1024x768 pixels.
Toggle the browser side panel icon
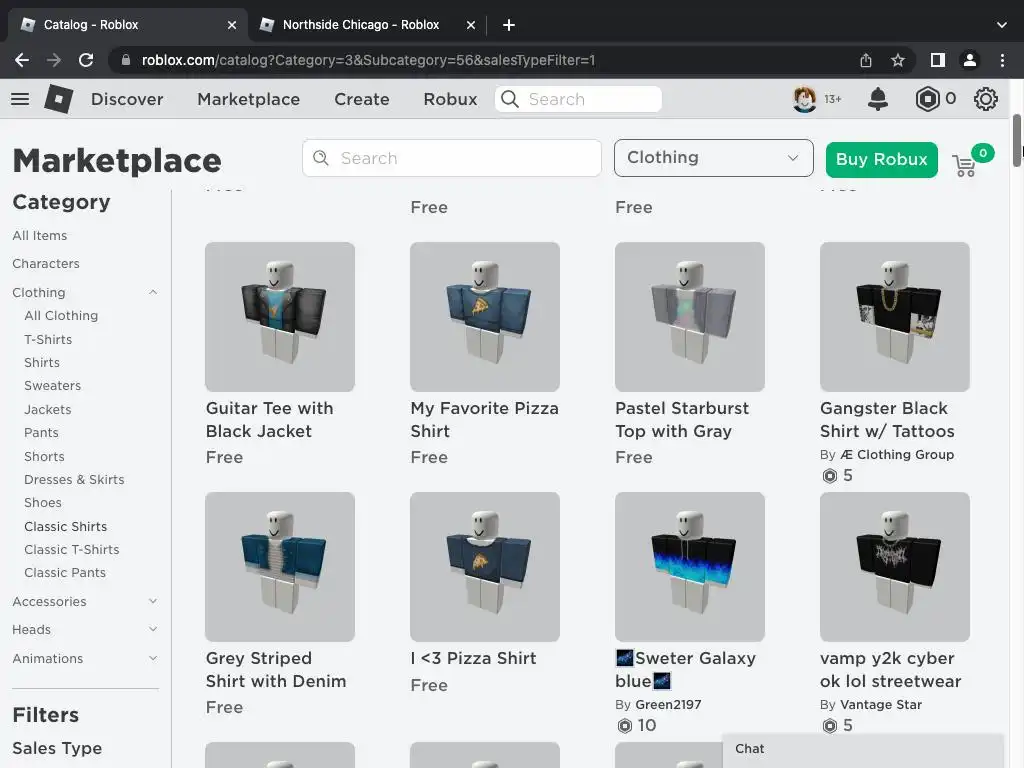(938, 60)
